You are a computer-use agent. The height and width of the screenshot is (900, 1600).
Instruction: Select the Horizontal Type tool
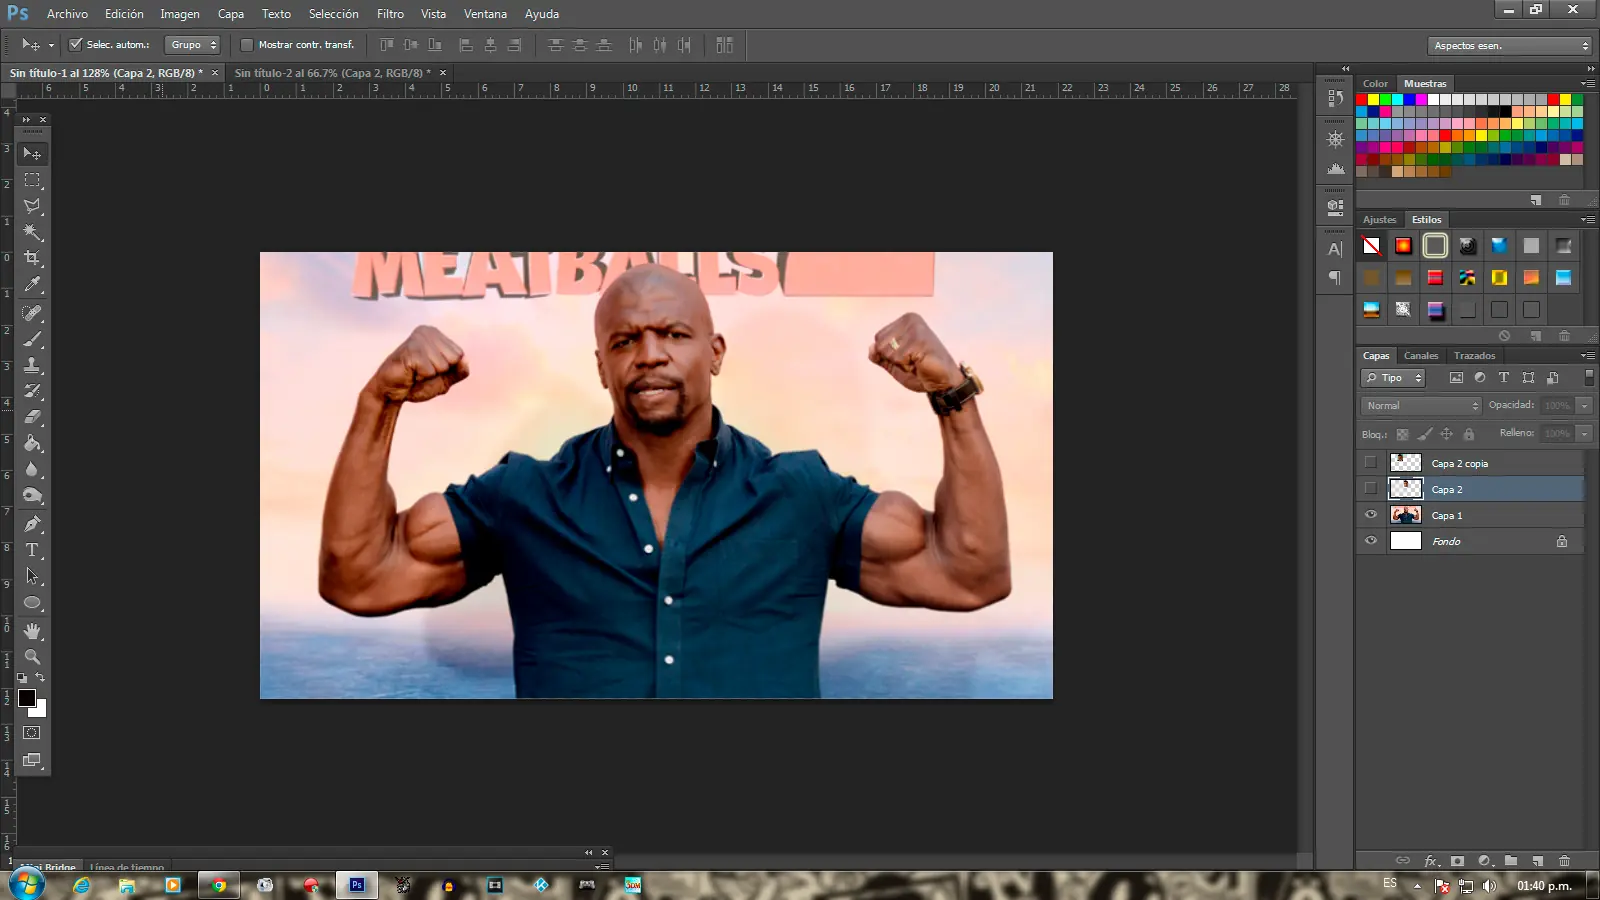32,550
